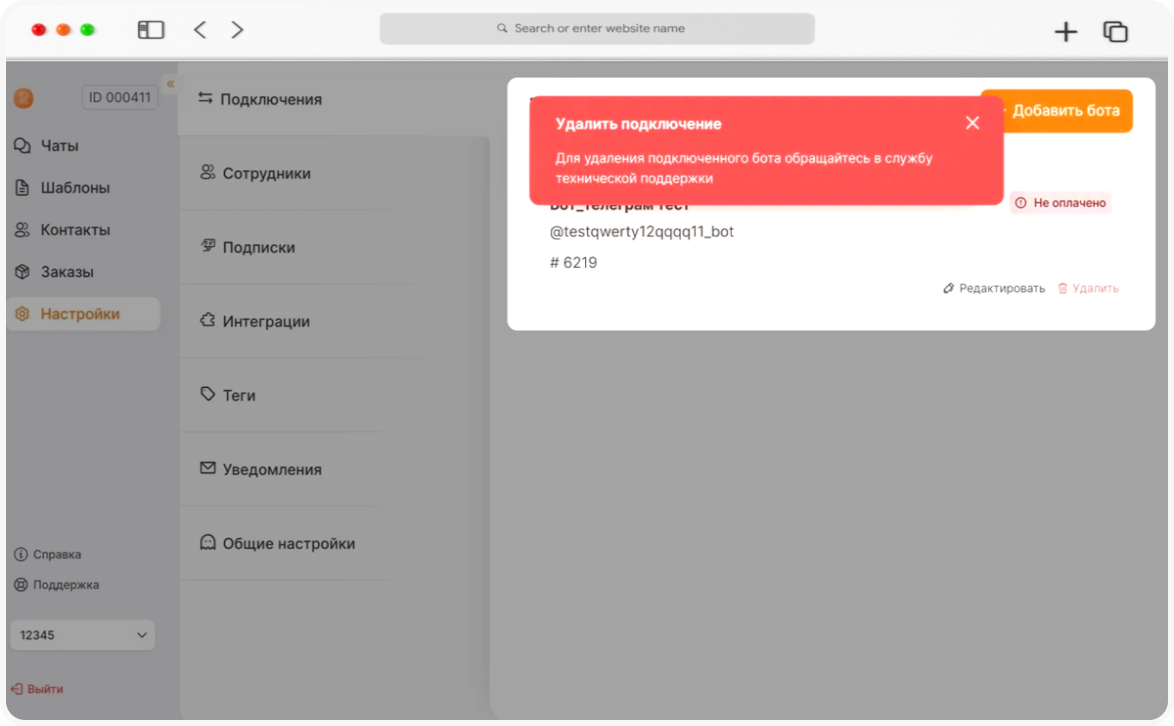Click the Заказы box icon

pyautogui.click(x=22, y=272)
